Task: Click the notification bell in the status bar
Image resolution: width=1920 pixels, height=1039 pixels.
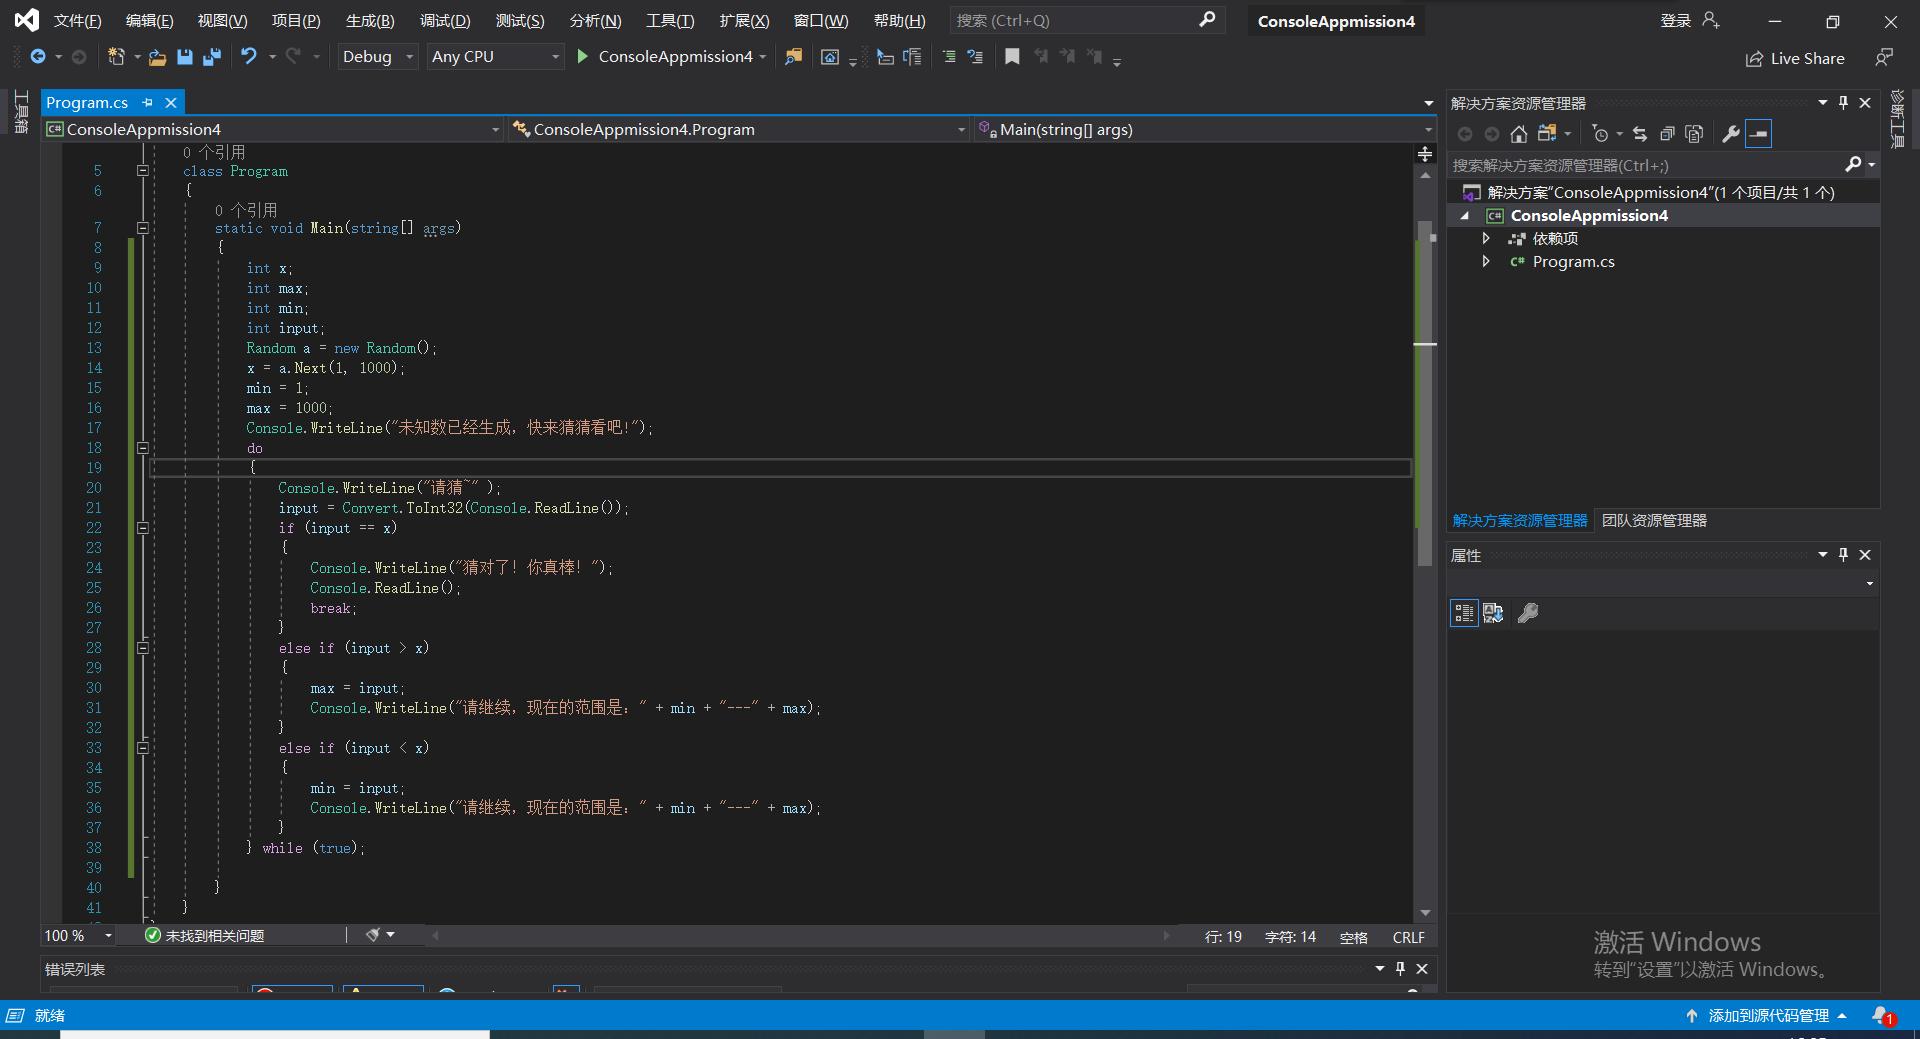Action: point(1882,1015)
